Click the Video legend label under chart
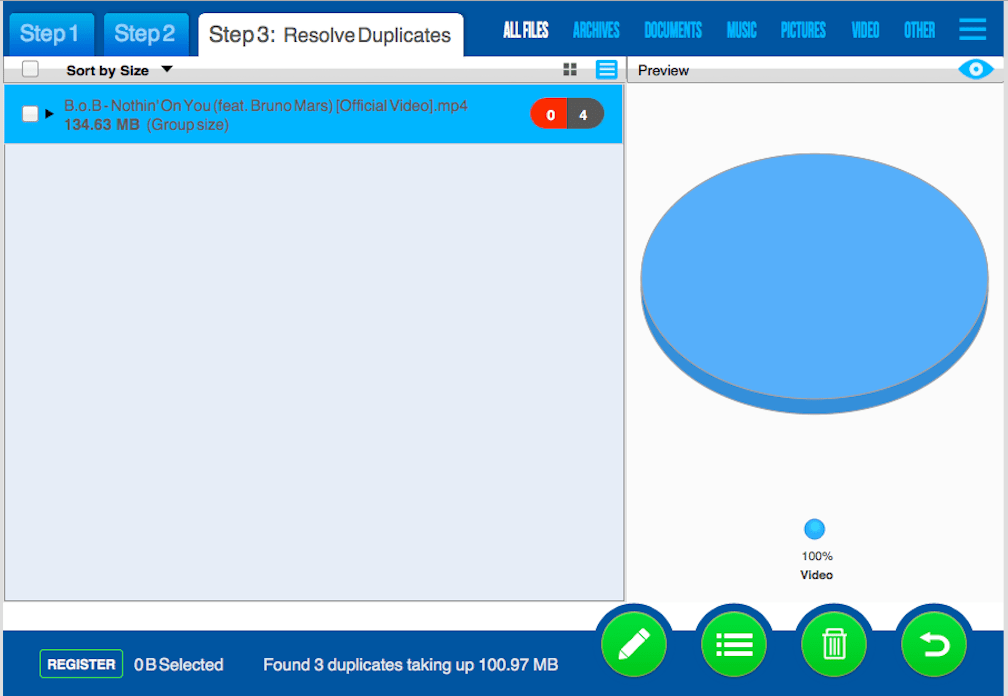The height and width of the screenshot is (696, 1008). click(816, 575)
